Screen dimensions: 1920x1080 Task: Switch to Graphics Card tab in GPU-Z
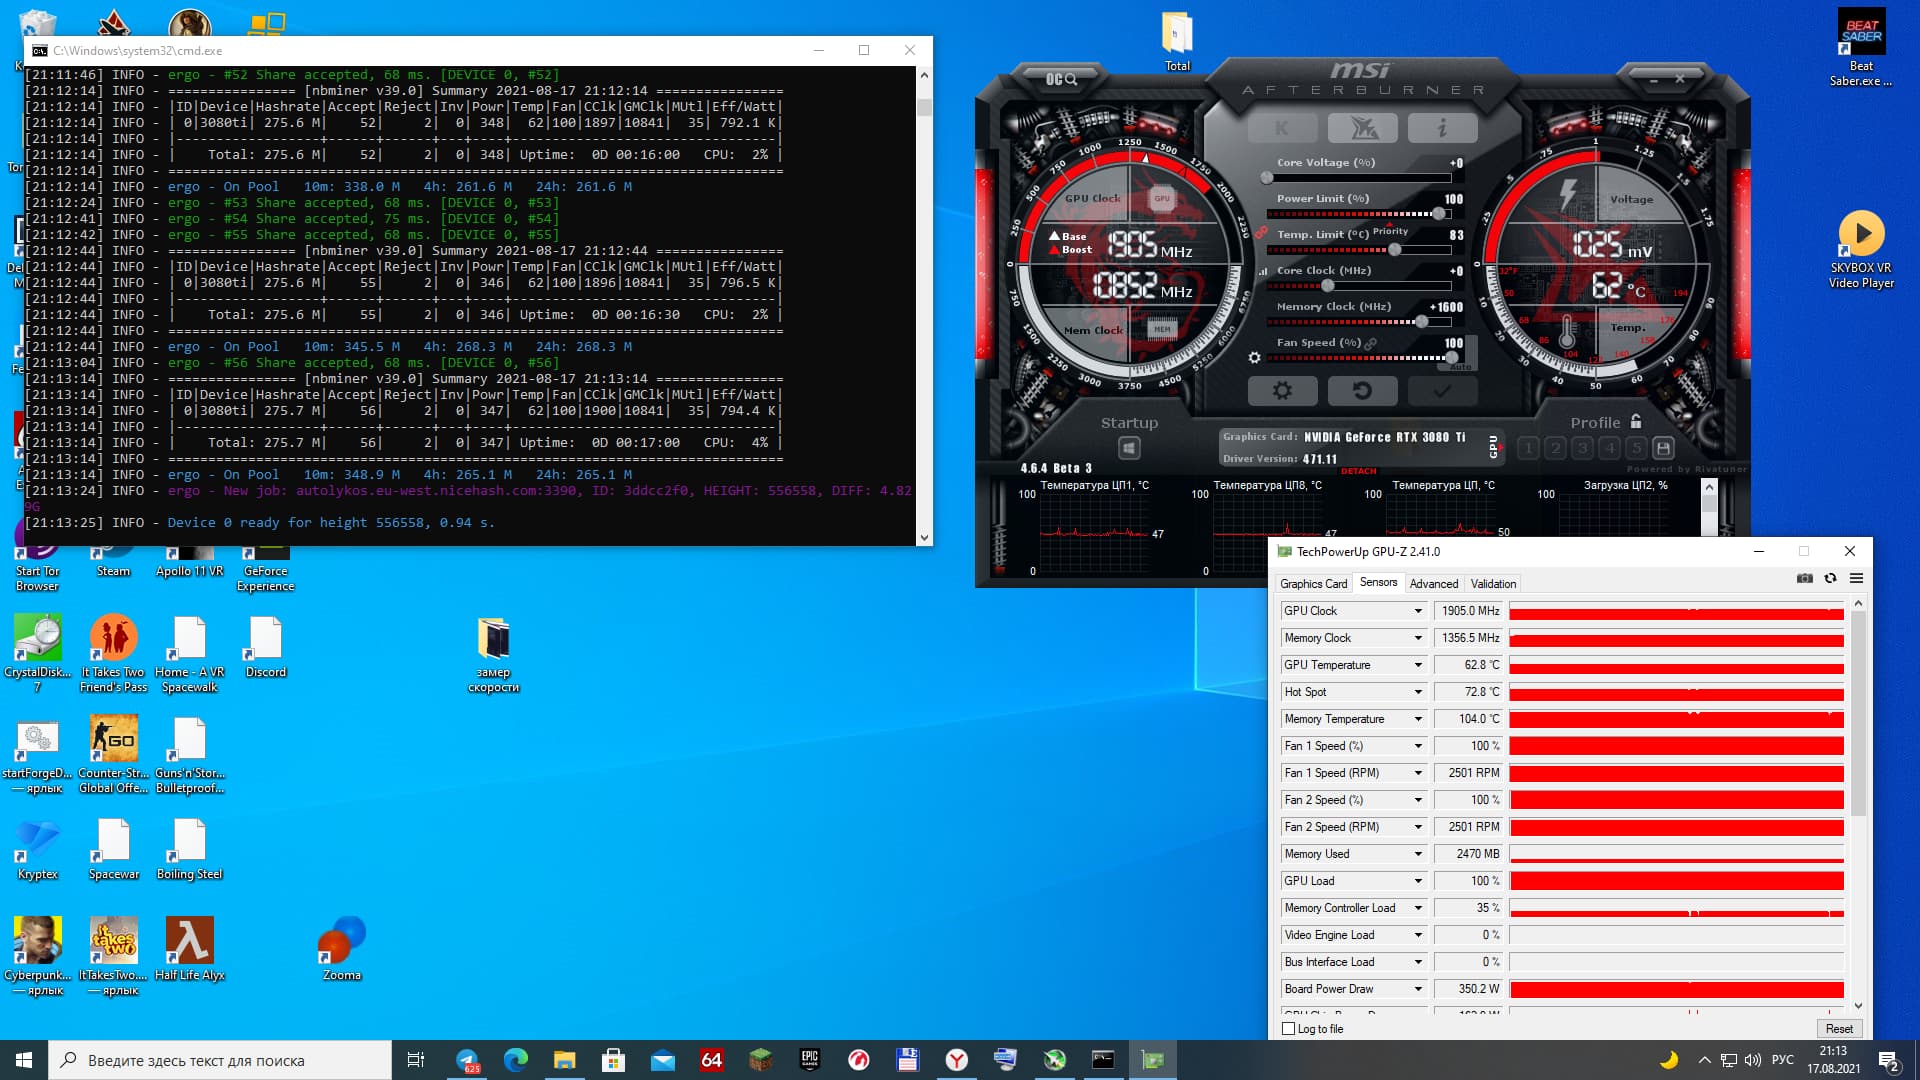(x=1313, y=584)
